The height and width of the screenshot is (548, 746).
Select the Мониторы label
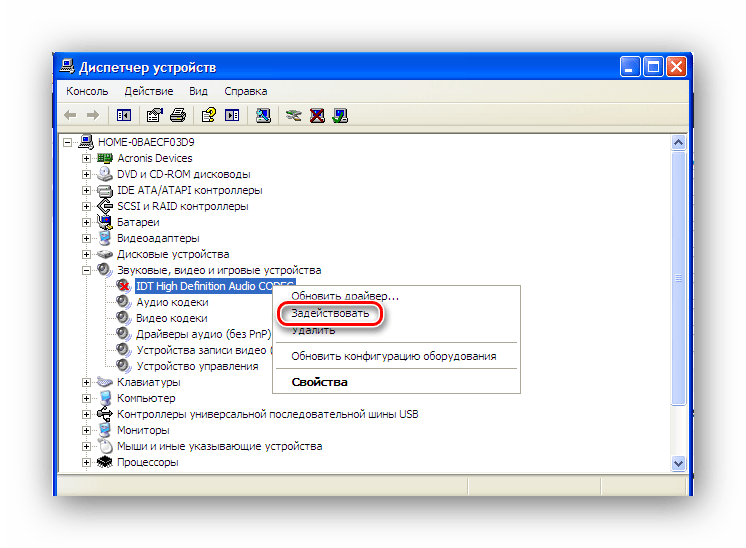(143, 430)
